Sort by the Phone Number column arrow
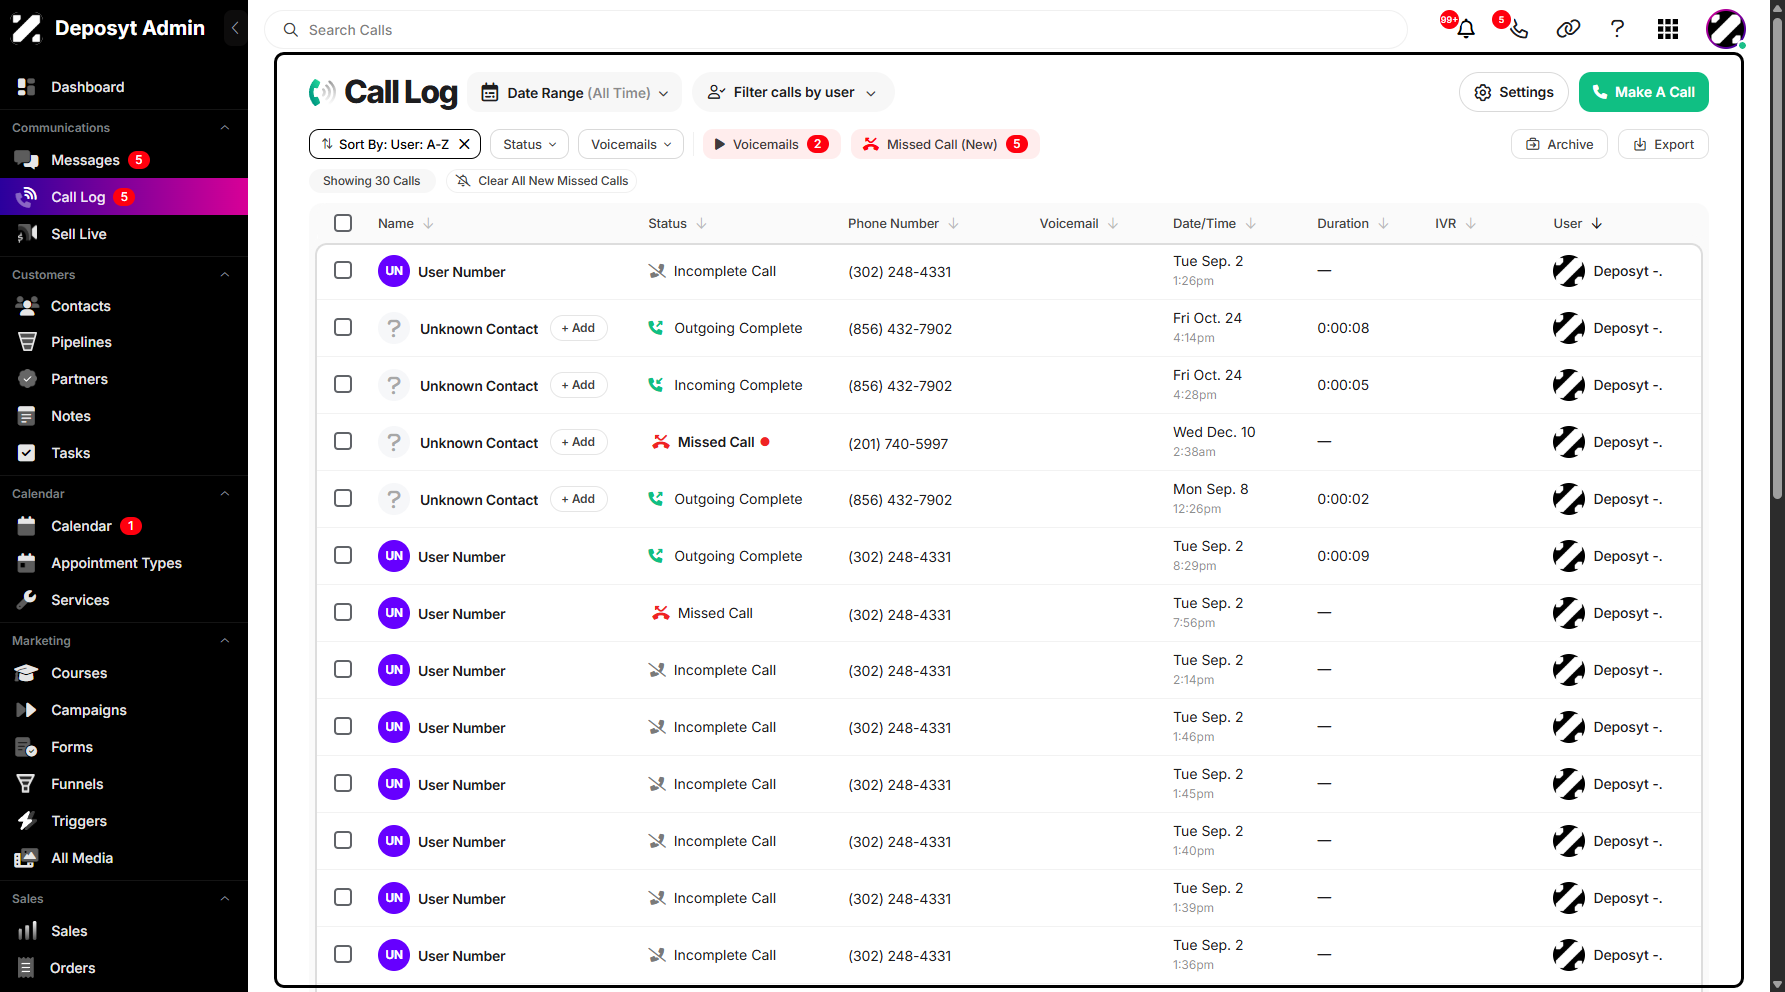The height and width of the screenshot is (992, 1785). click(x=953, y=223)
